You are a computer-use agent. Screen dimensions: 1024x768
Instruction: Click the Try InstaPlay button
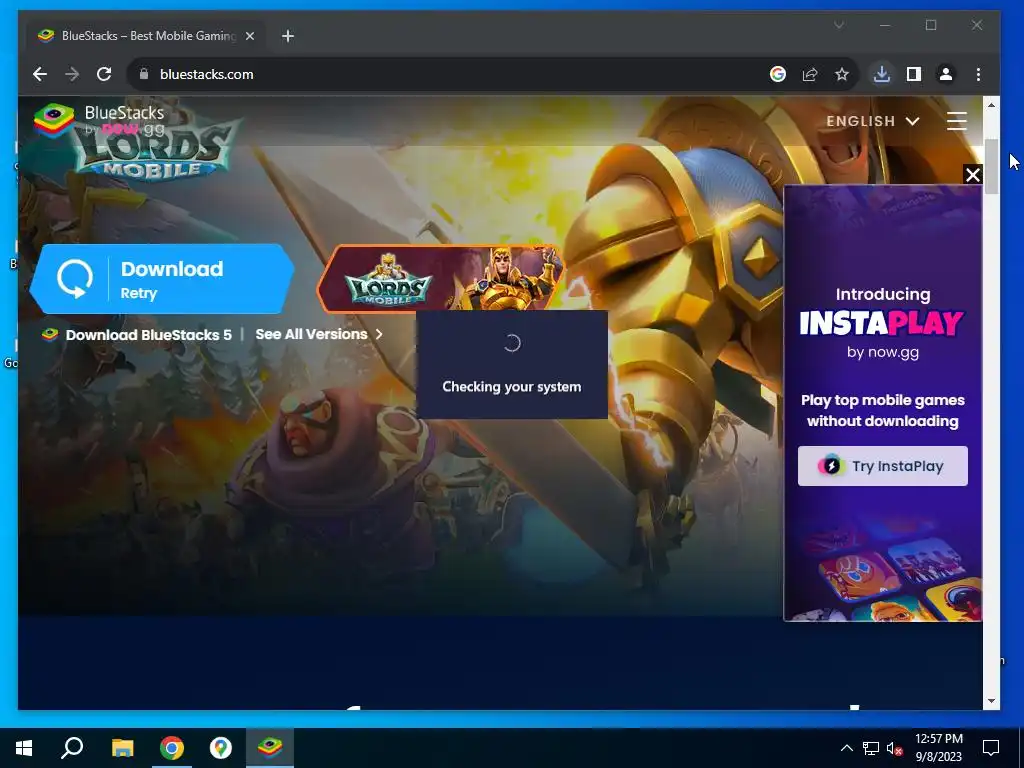882,466
